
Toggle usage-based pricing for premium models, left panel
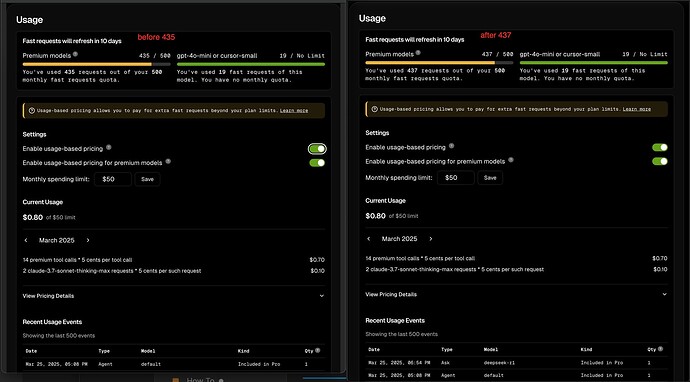coord(317,163)
